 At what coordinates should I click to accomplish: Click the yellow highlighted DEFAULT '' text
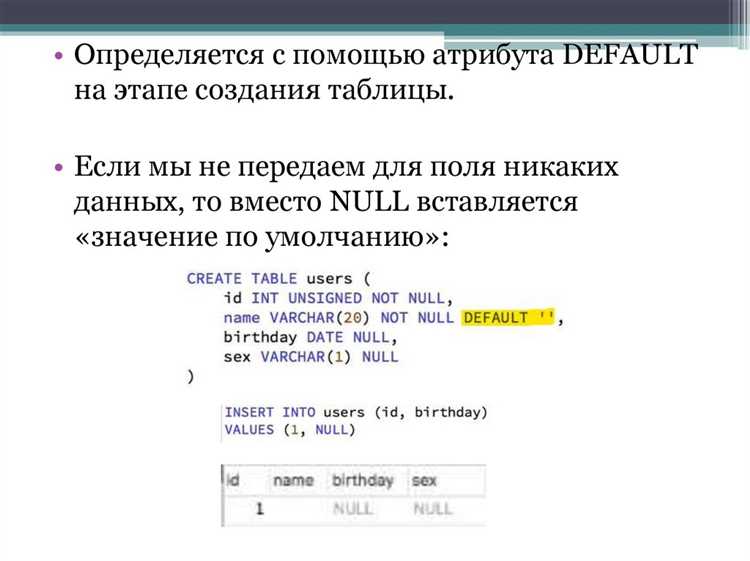(x=509, y=317)
